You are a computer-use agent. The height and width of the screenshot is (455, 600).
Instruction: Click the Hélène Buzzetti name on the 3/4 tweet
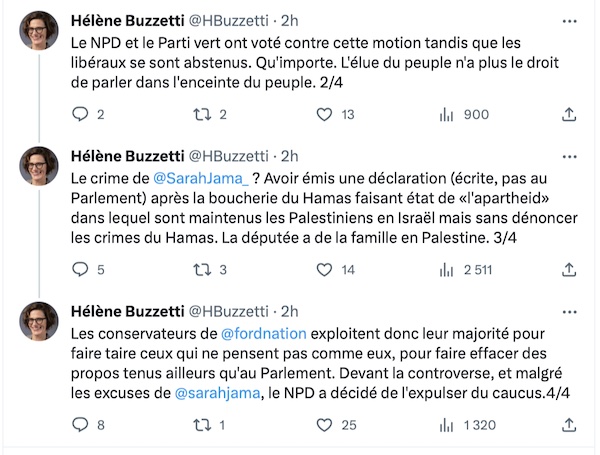click(141, 155)
